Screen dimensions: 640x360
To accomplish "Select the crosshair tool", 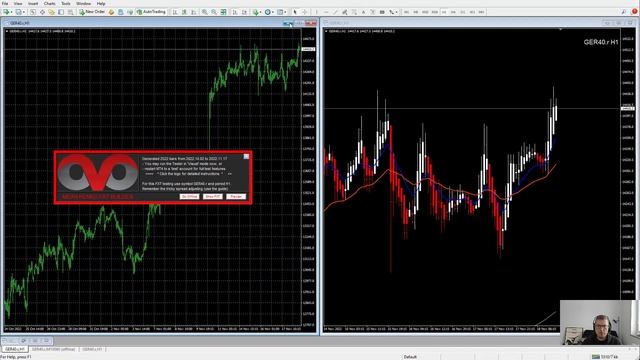I will [304, 12].
